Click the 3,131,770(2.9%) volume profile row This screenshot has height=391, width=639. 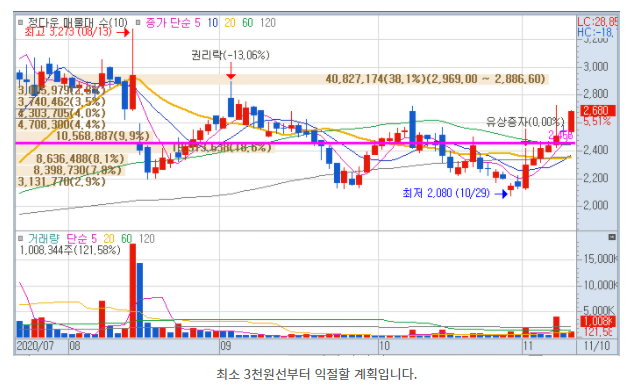62,181
